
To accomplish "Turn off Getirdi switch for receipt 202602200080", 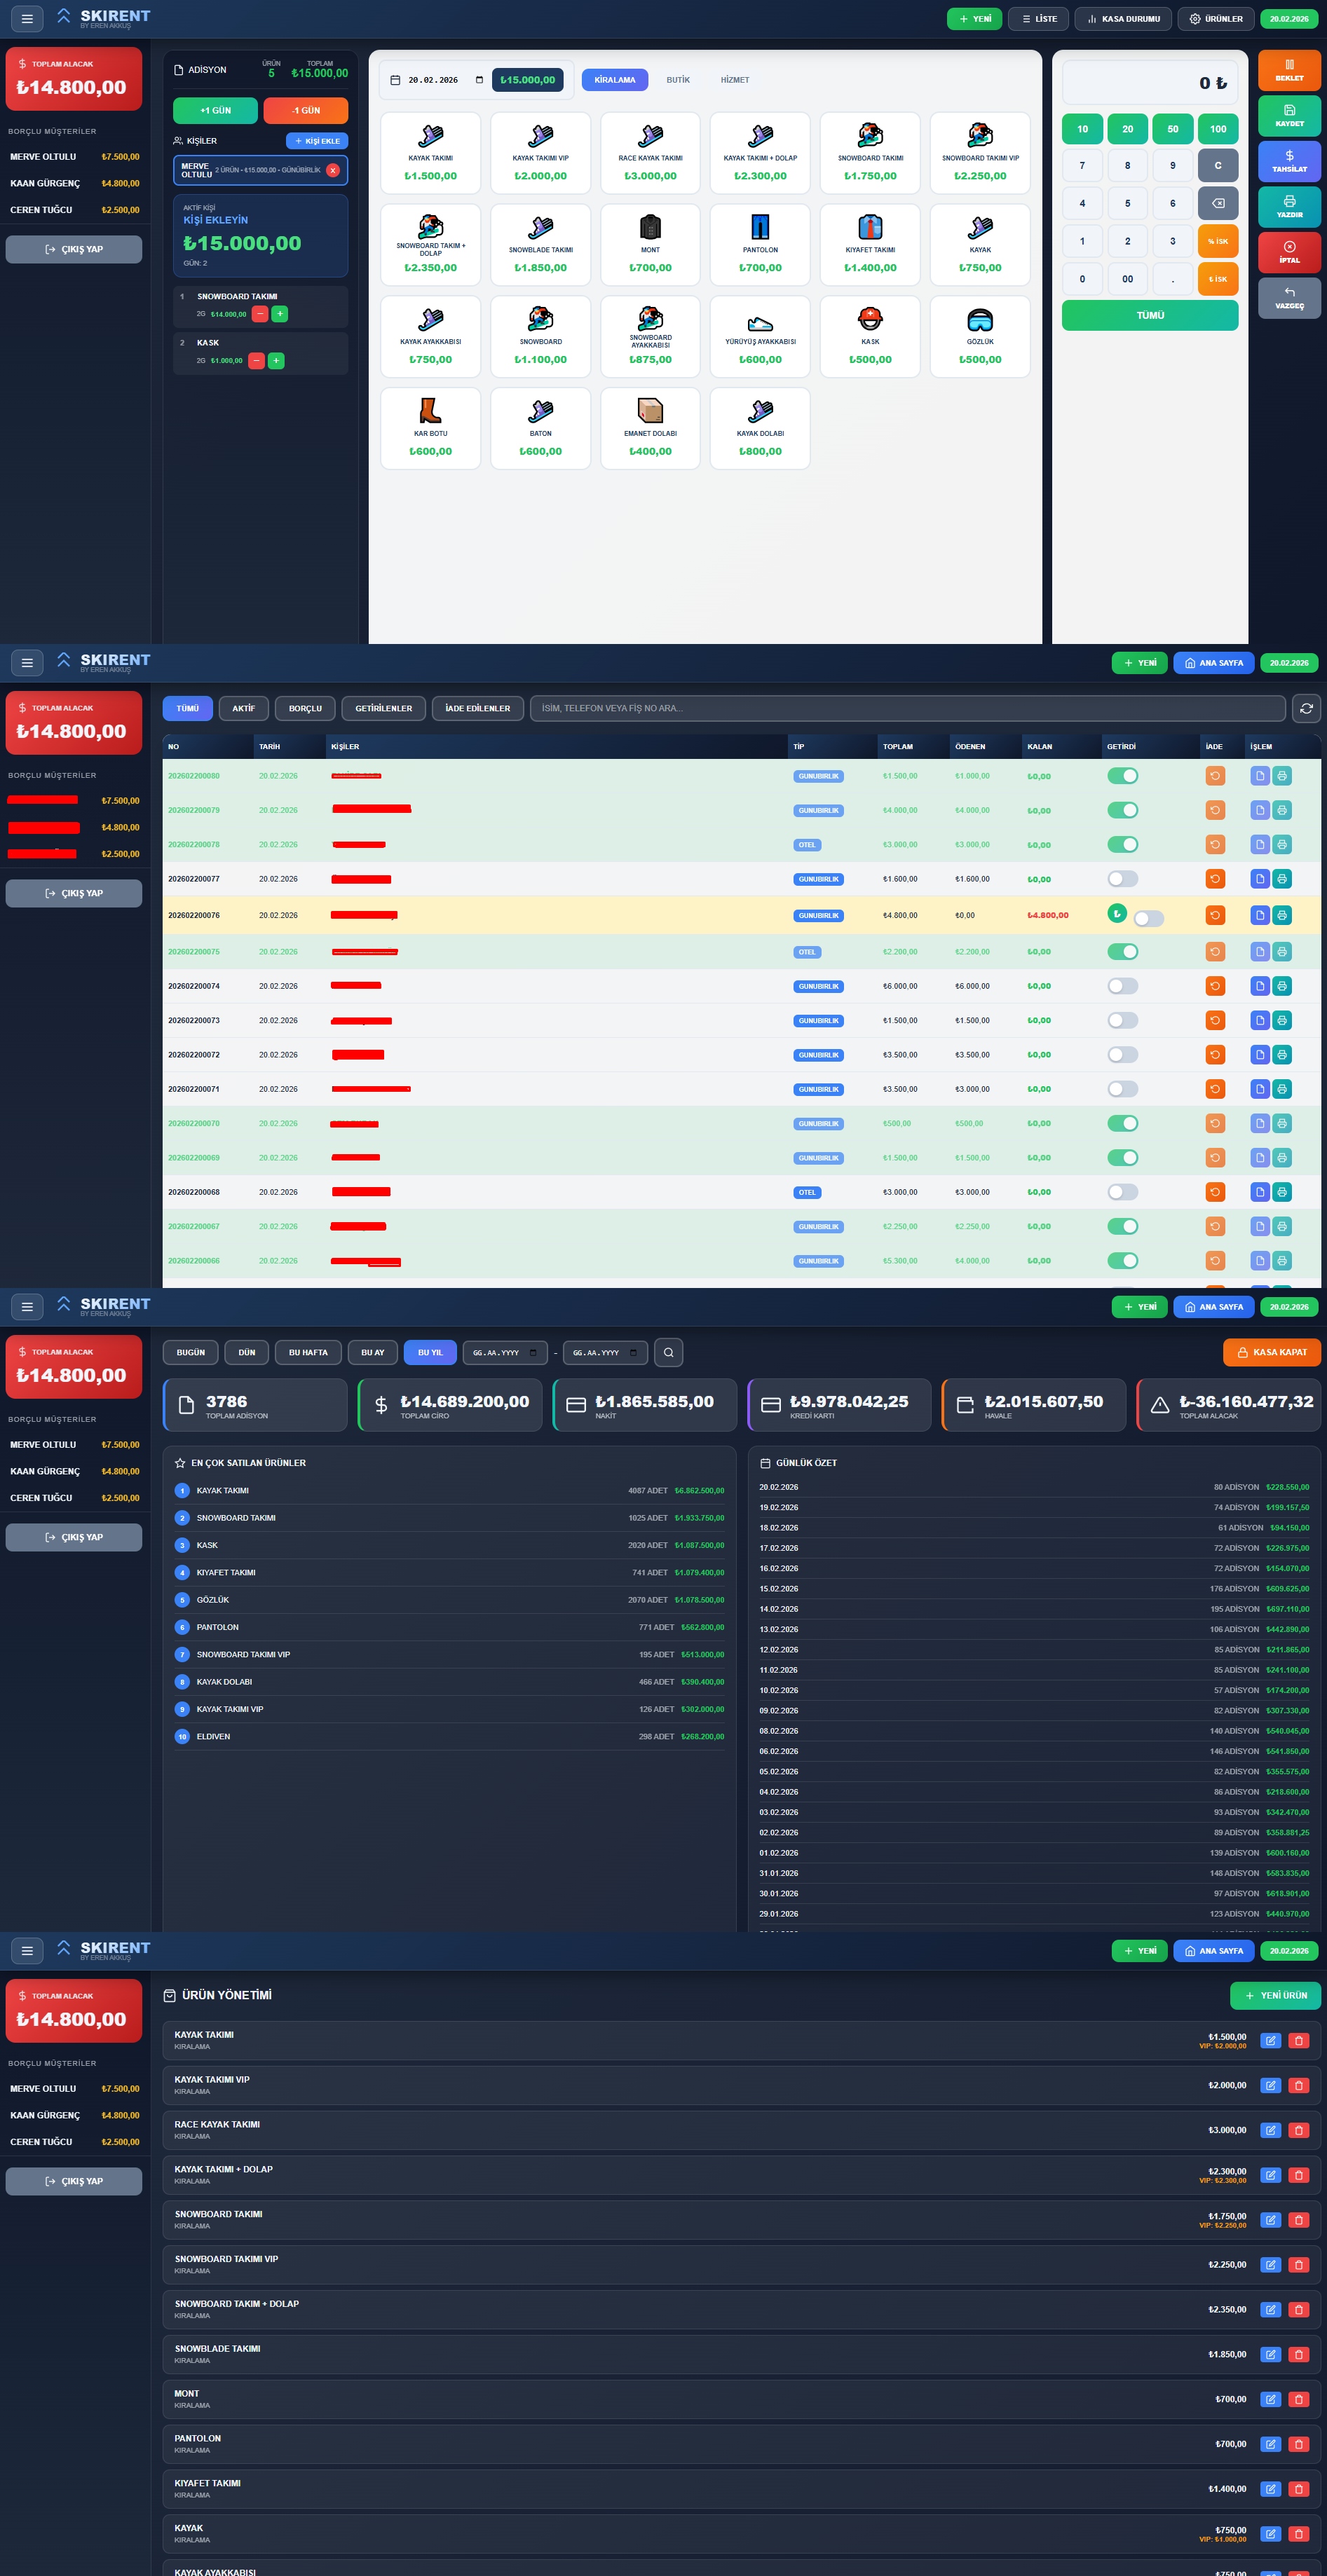I will tap(1122, 776).
